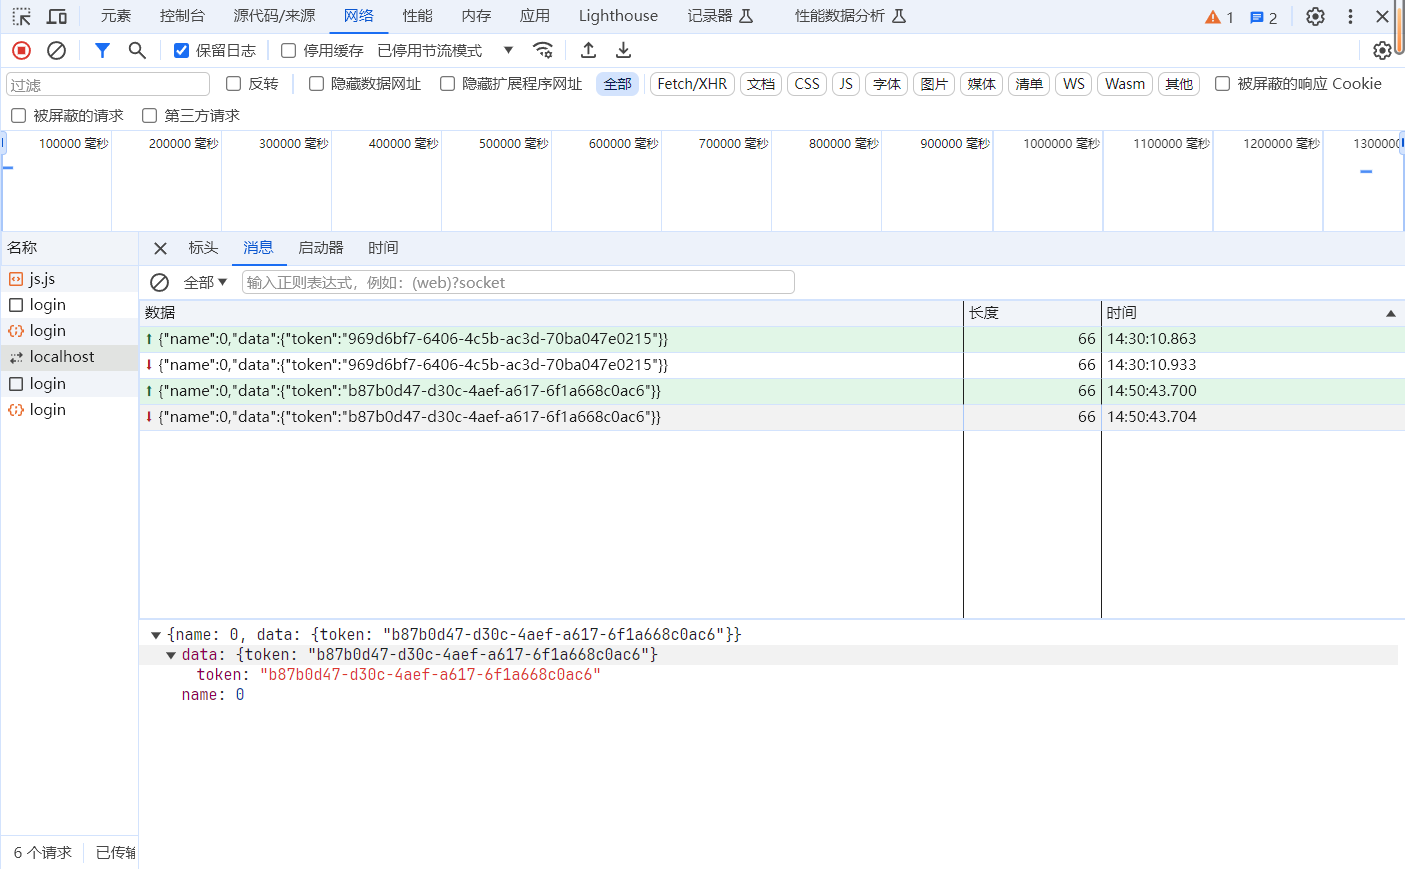Screen dimensions: 1405x869
Task: Import HAR file upload icon
Action: click(588, 50)
